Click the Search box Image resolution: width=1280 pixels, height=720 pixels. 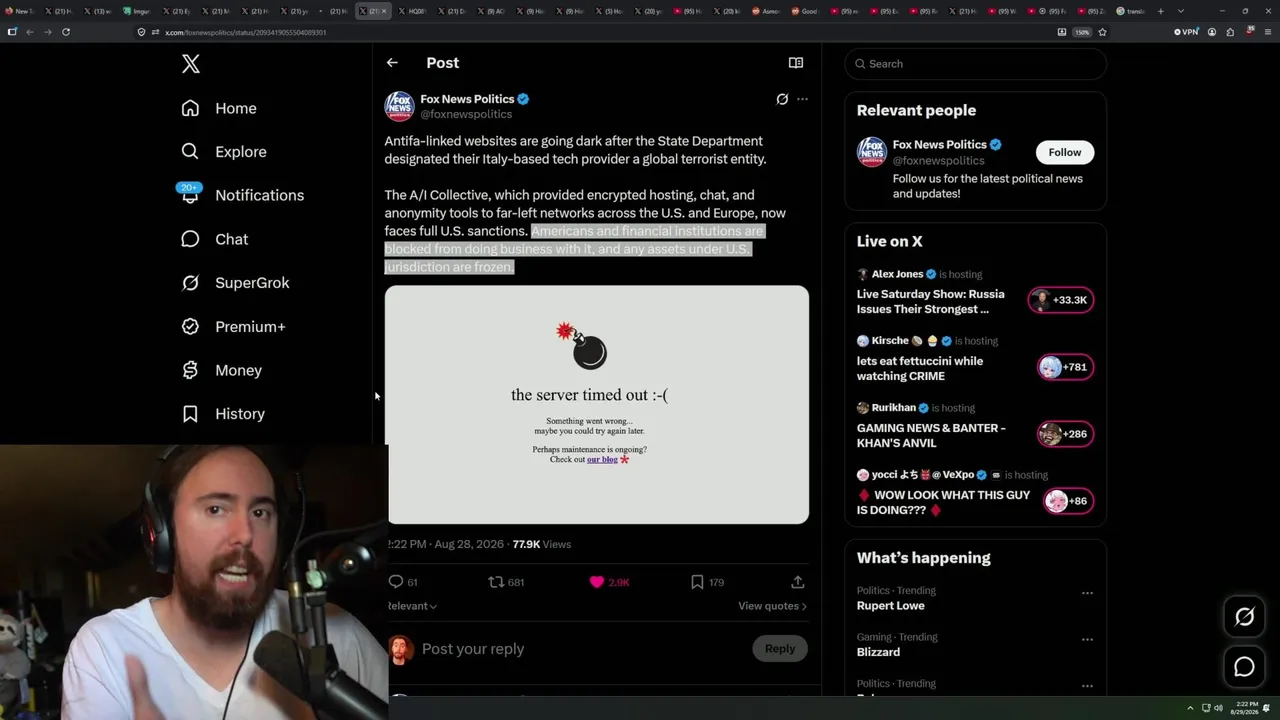pos(976,64)
